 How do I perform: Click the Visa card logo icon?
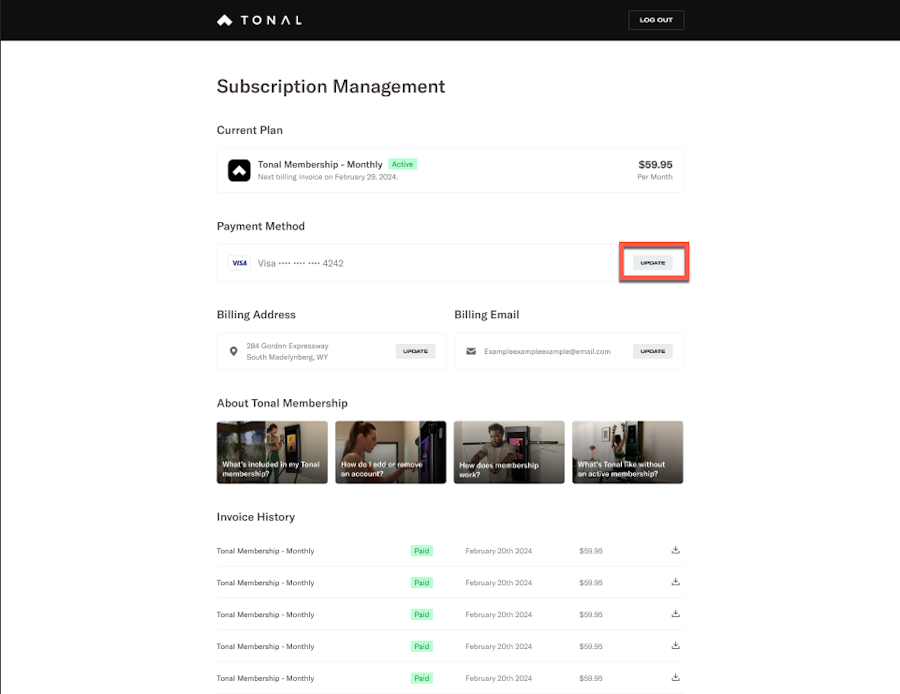[x=239, y=263]
